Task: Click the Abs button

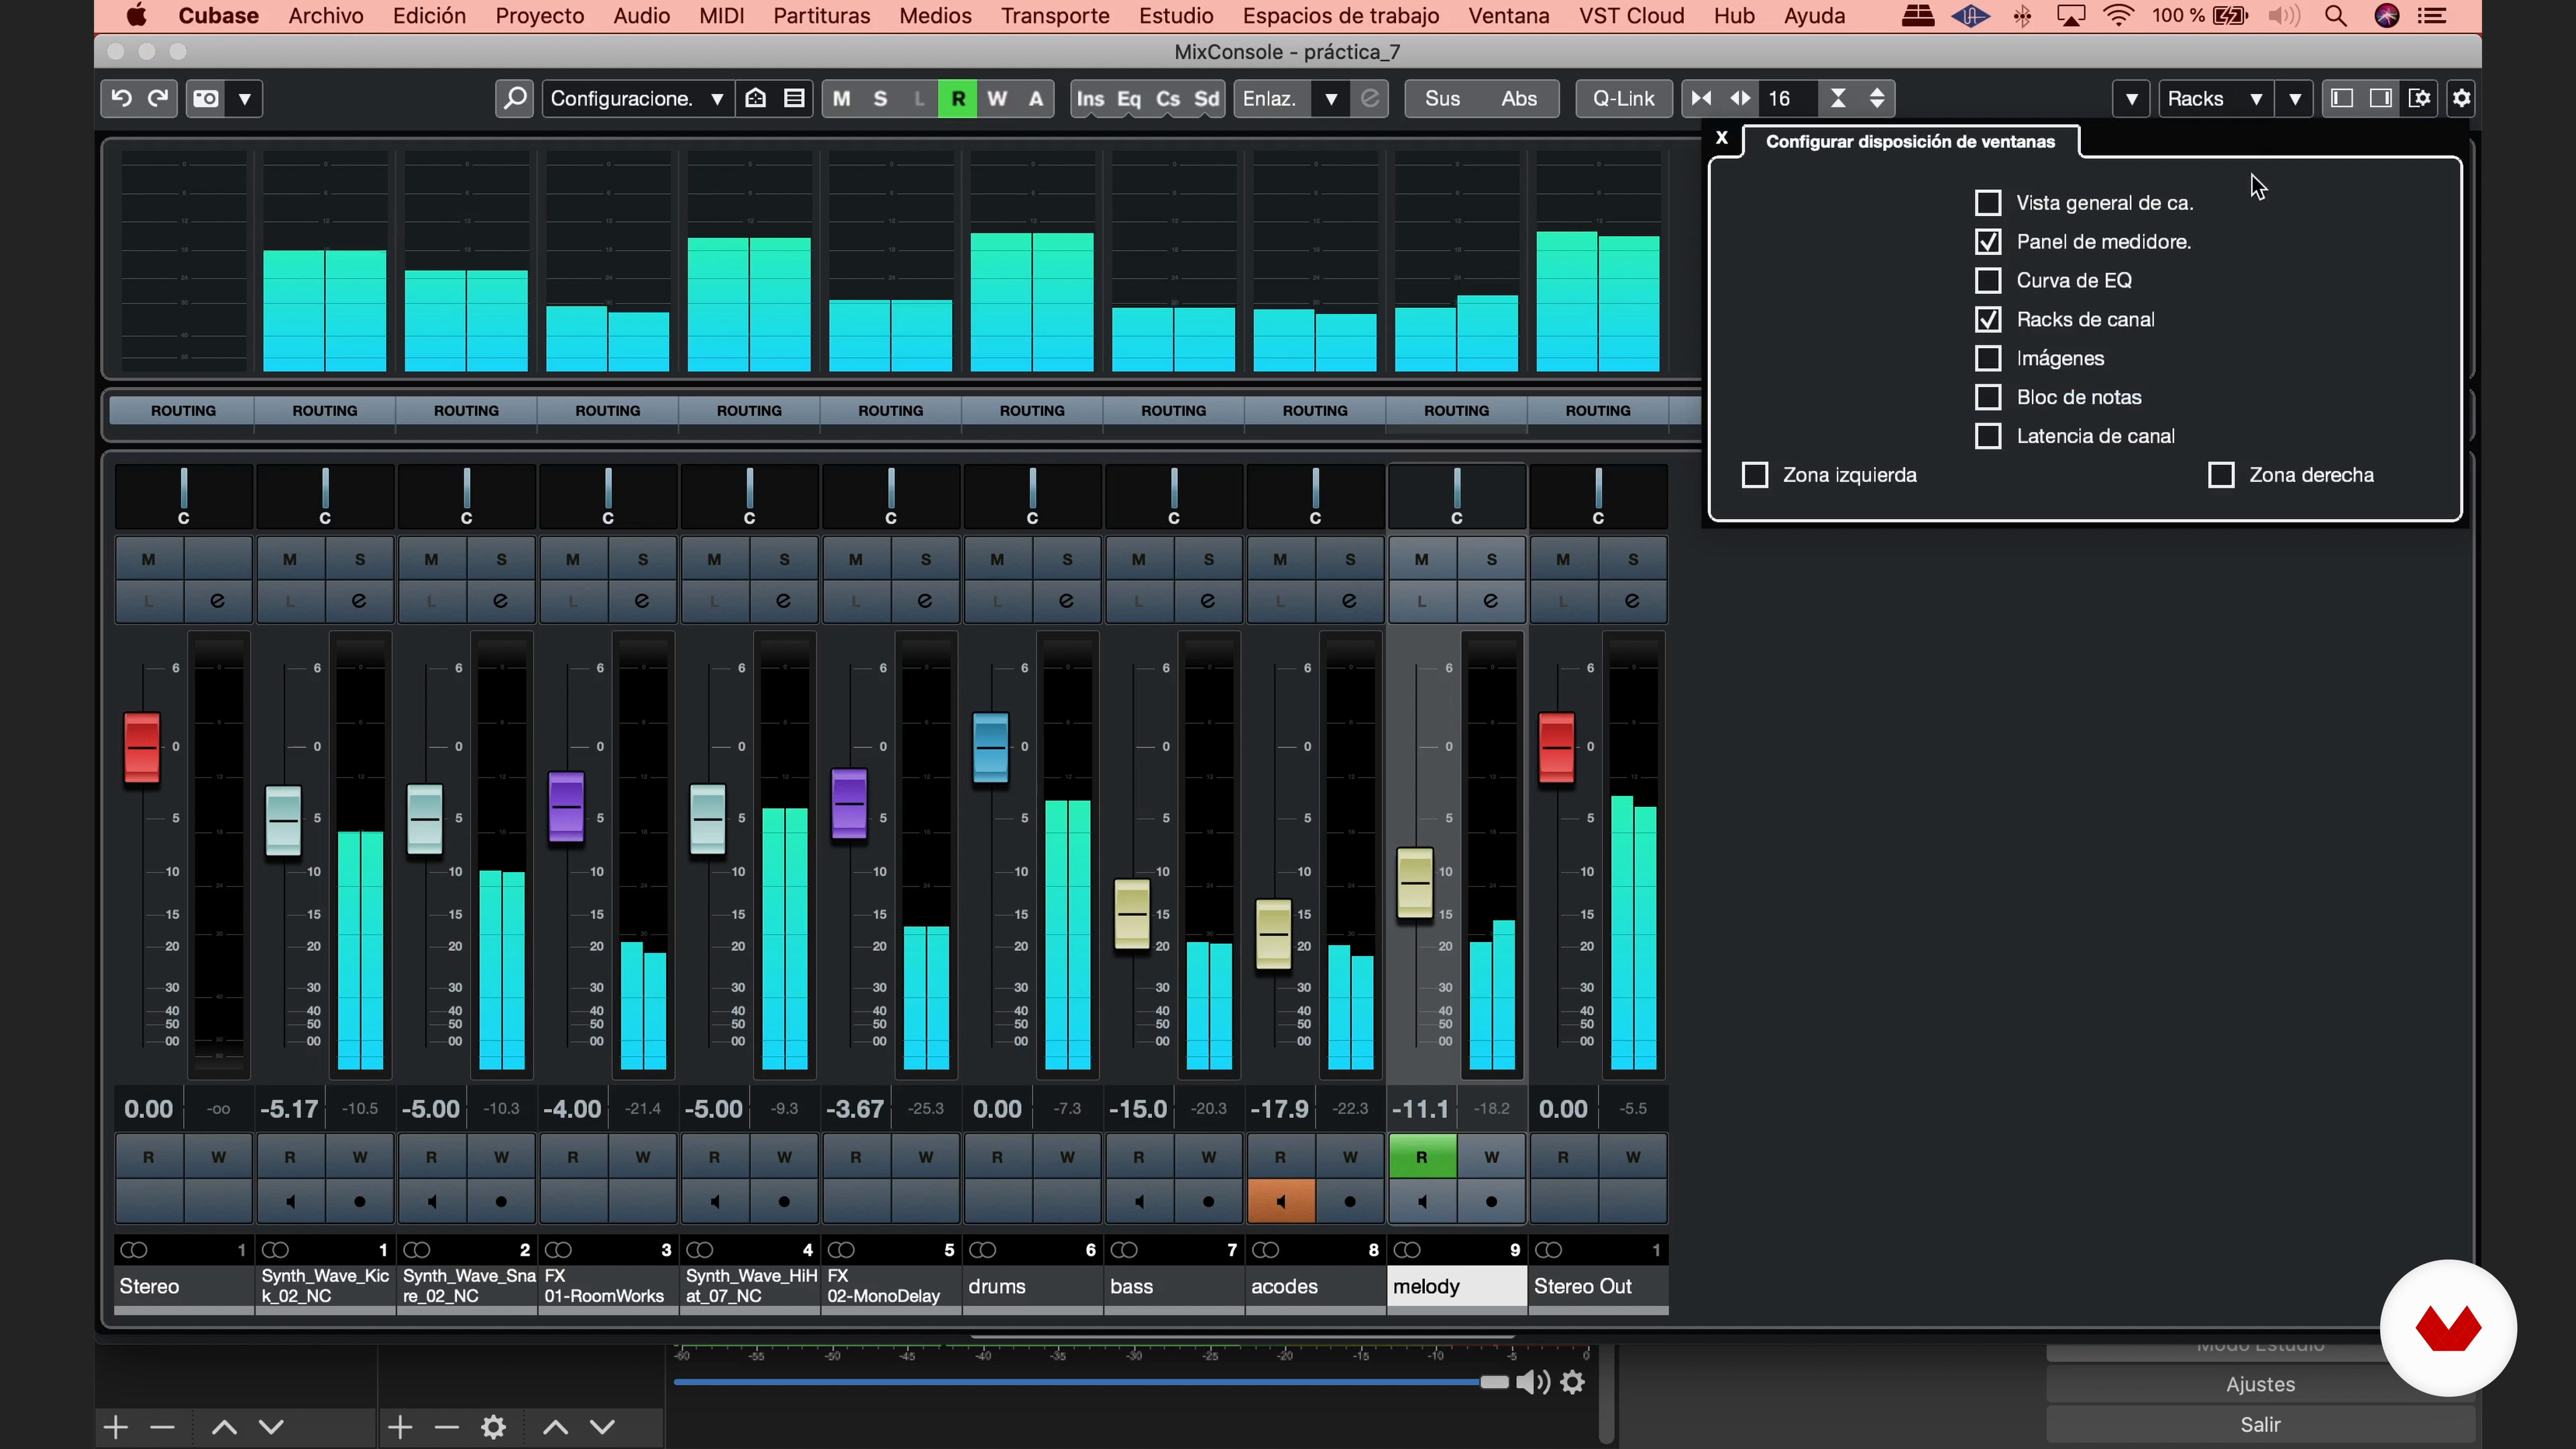Action: [x=1519, y=98]
